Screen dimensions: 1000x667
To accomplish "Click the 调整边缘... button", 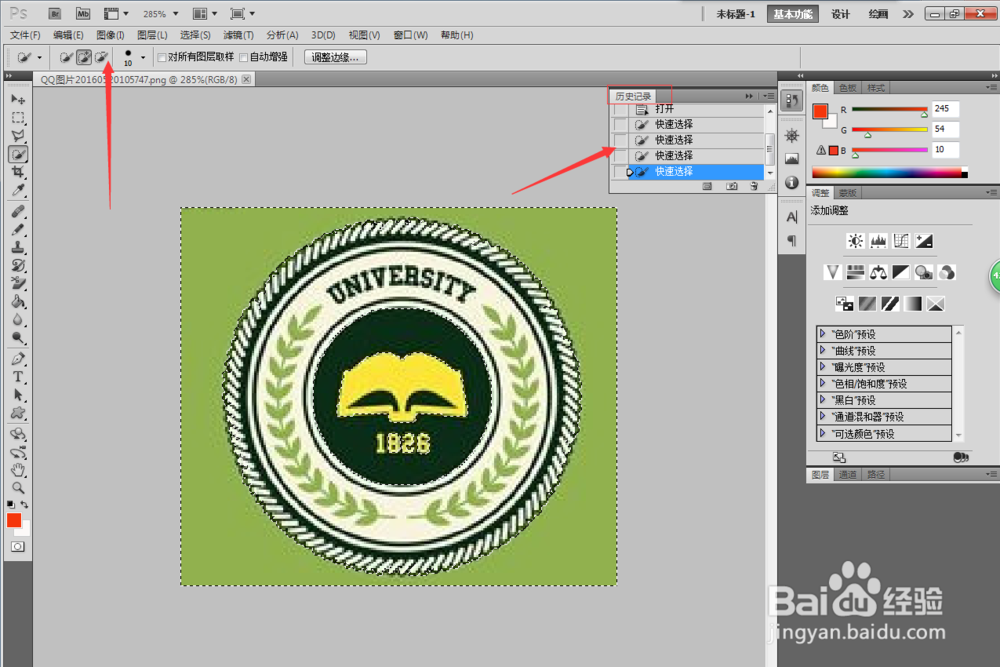I will click(x=335, y=57).
